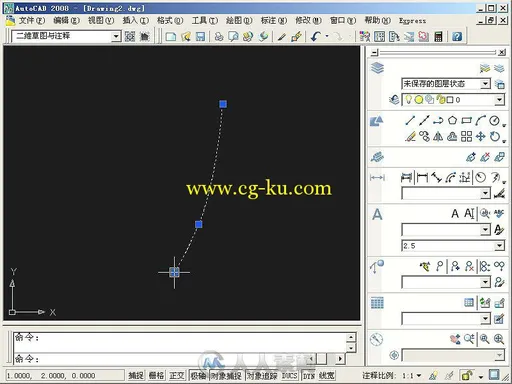This screenshot has height=384, width=512.
Task: Select the Erase tool
Action: coord(410,136)
